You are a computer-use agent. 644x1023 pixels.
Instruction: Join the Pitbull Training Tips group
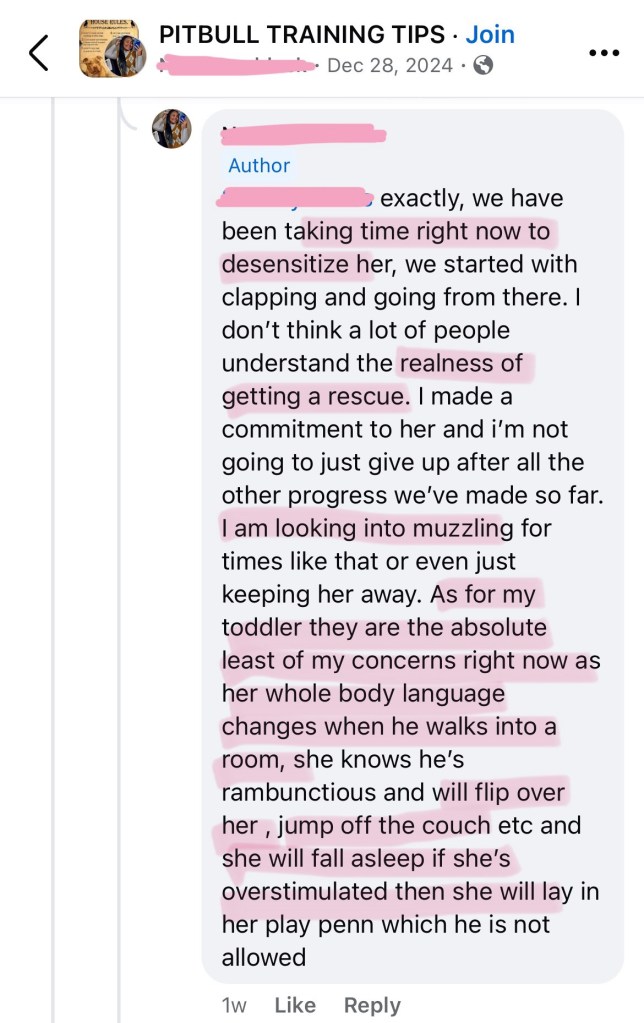[x=490, y=35]
